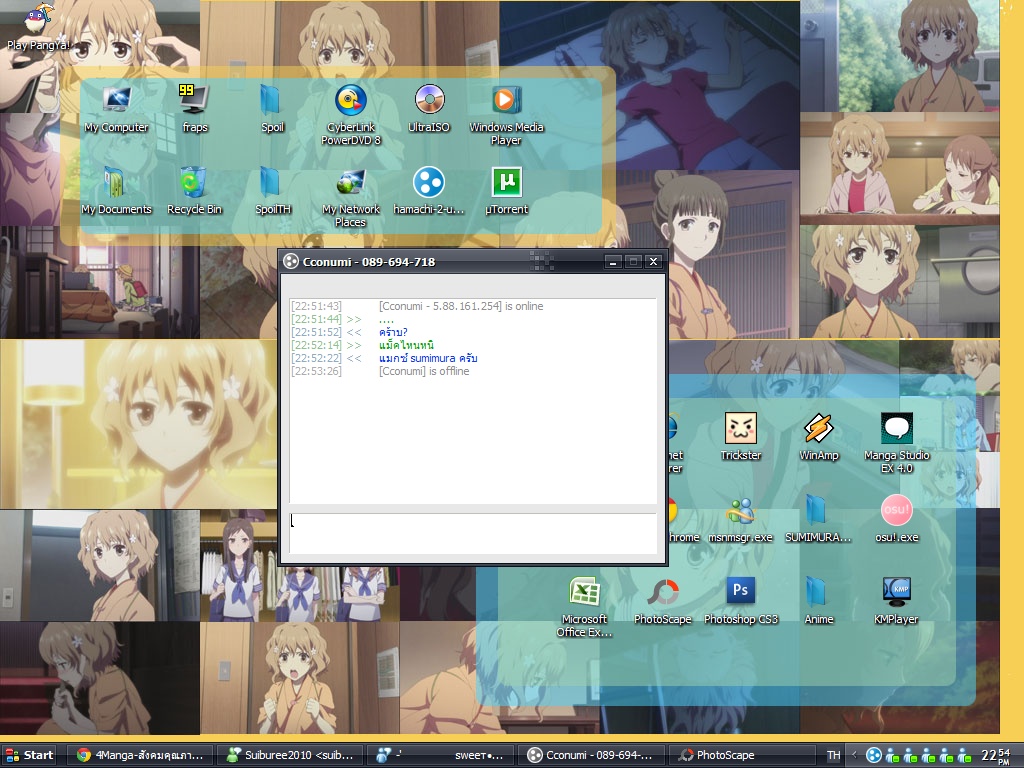Viewport: 1024px width, 768px height.
Task: Click the '[Cconumi - 5.88.161.254] is online' line
Action: point(460,306)
